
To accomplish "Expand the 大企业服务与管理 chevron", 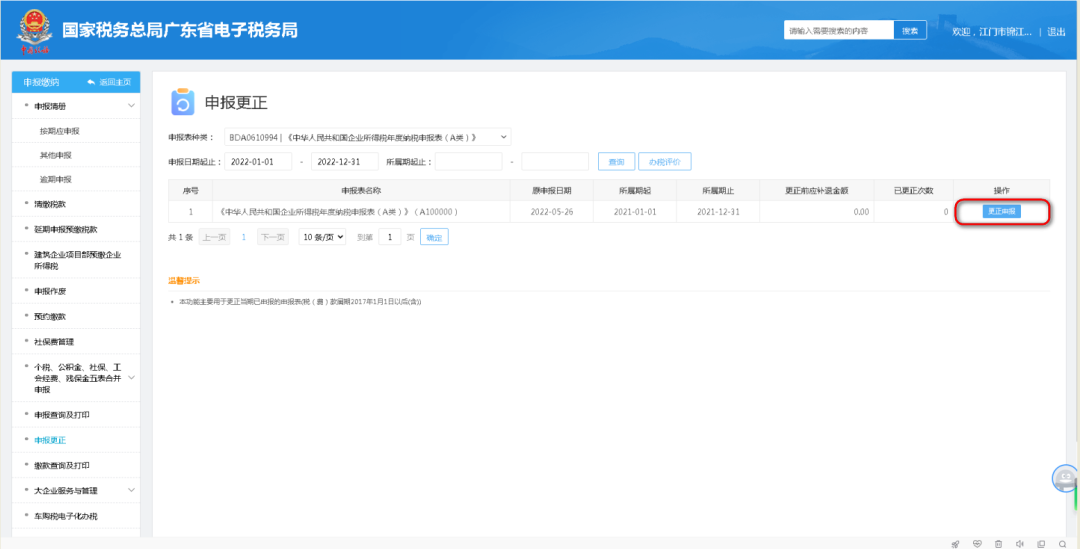I will [x=131, y=490].
